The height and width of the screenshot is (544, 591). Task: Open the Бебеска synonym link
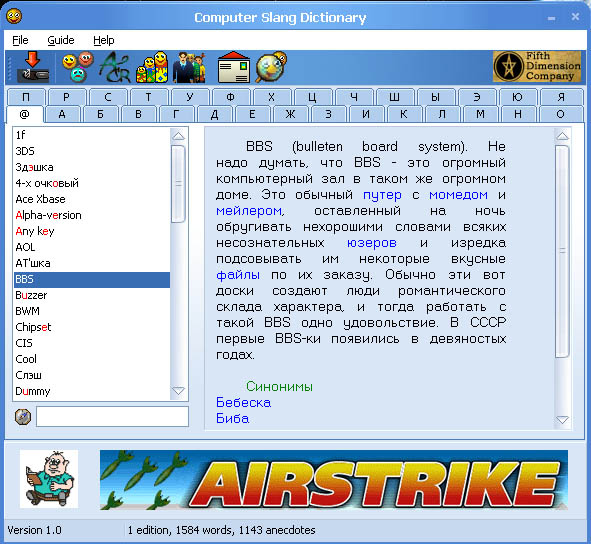[243, 402]
